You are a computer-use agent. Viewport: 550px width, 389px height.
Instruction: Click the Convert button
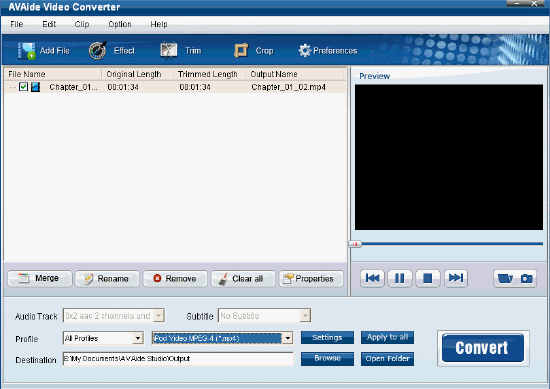coord(483,348)
